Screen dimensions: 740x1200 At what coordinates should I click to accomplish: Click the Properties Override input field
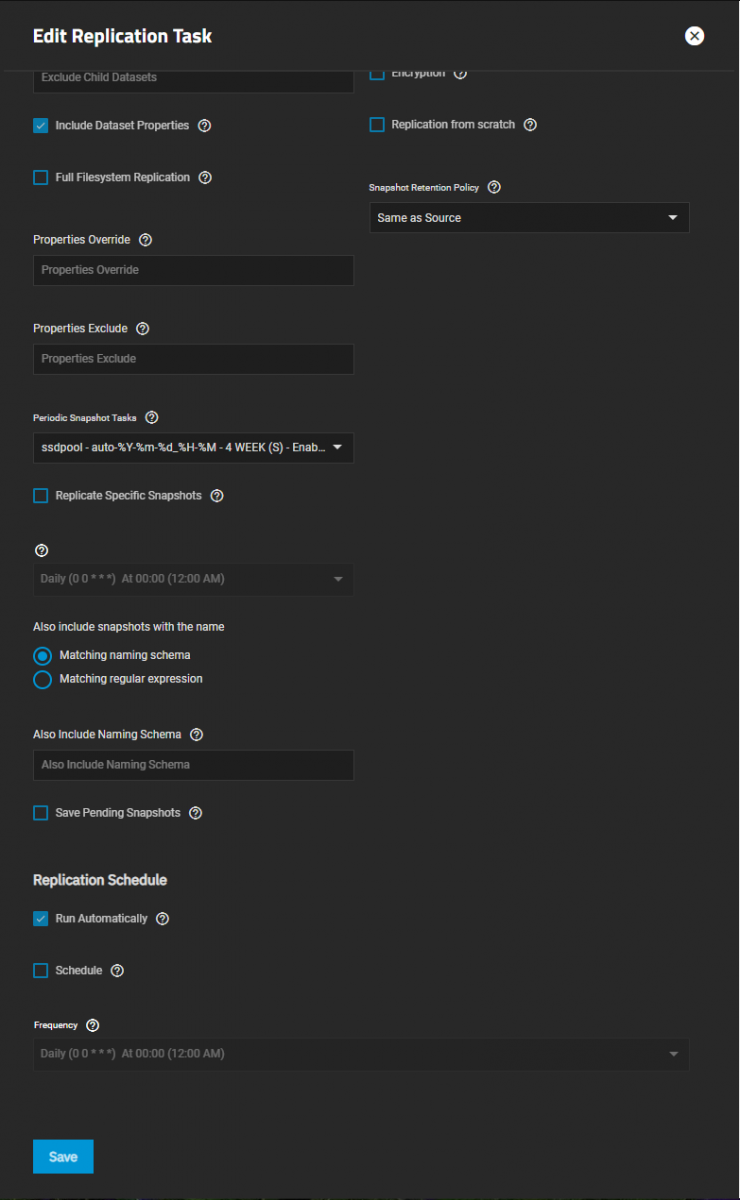pyautogui.click(x=193, y=270)
